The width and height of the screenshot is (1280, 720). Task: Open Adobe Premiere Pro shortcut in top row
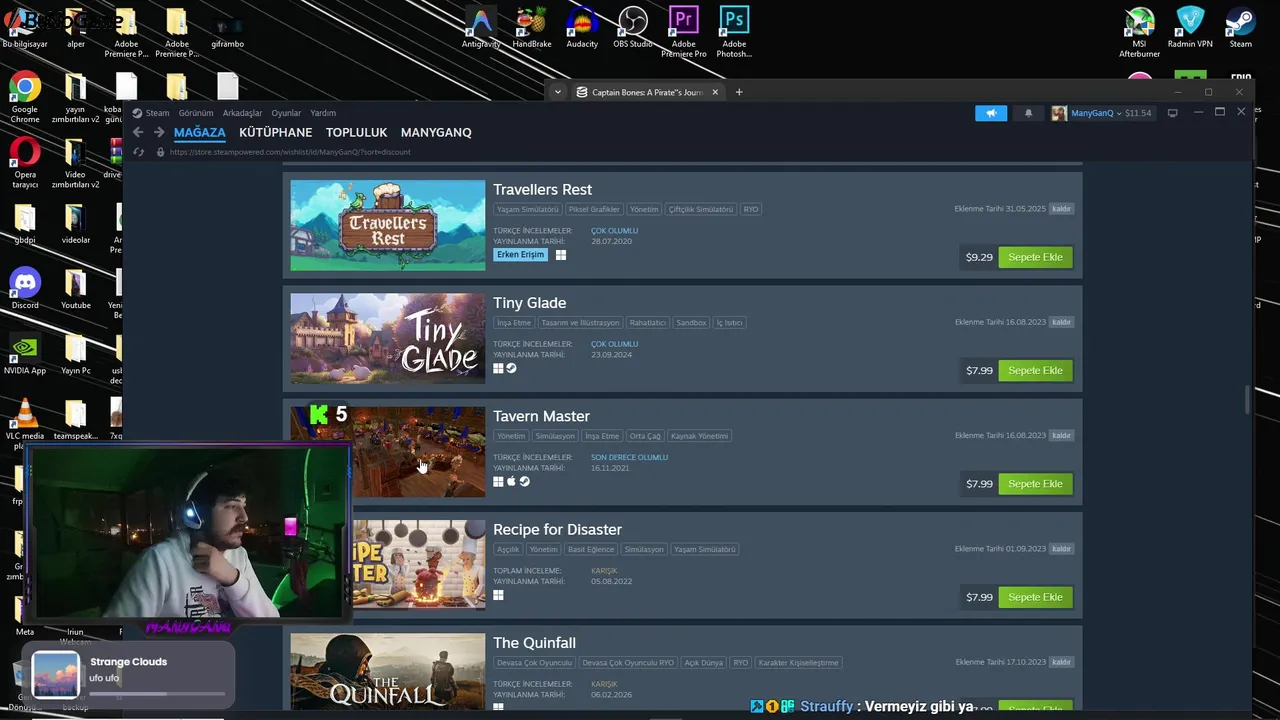coord(684,30)
